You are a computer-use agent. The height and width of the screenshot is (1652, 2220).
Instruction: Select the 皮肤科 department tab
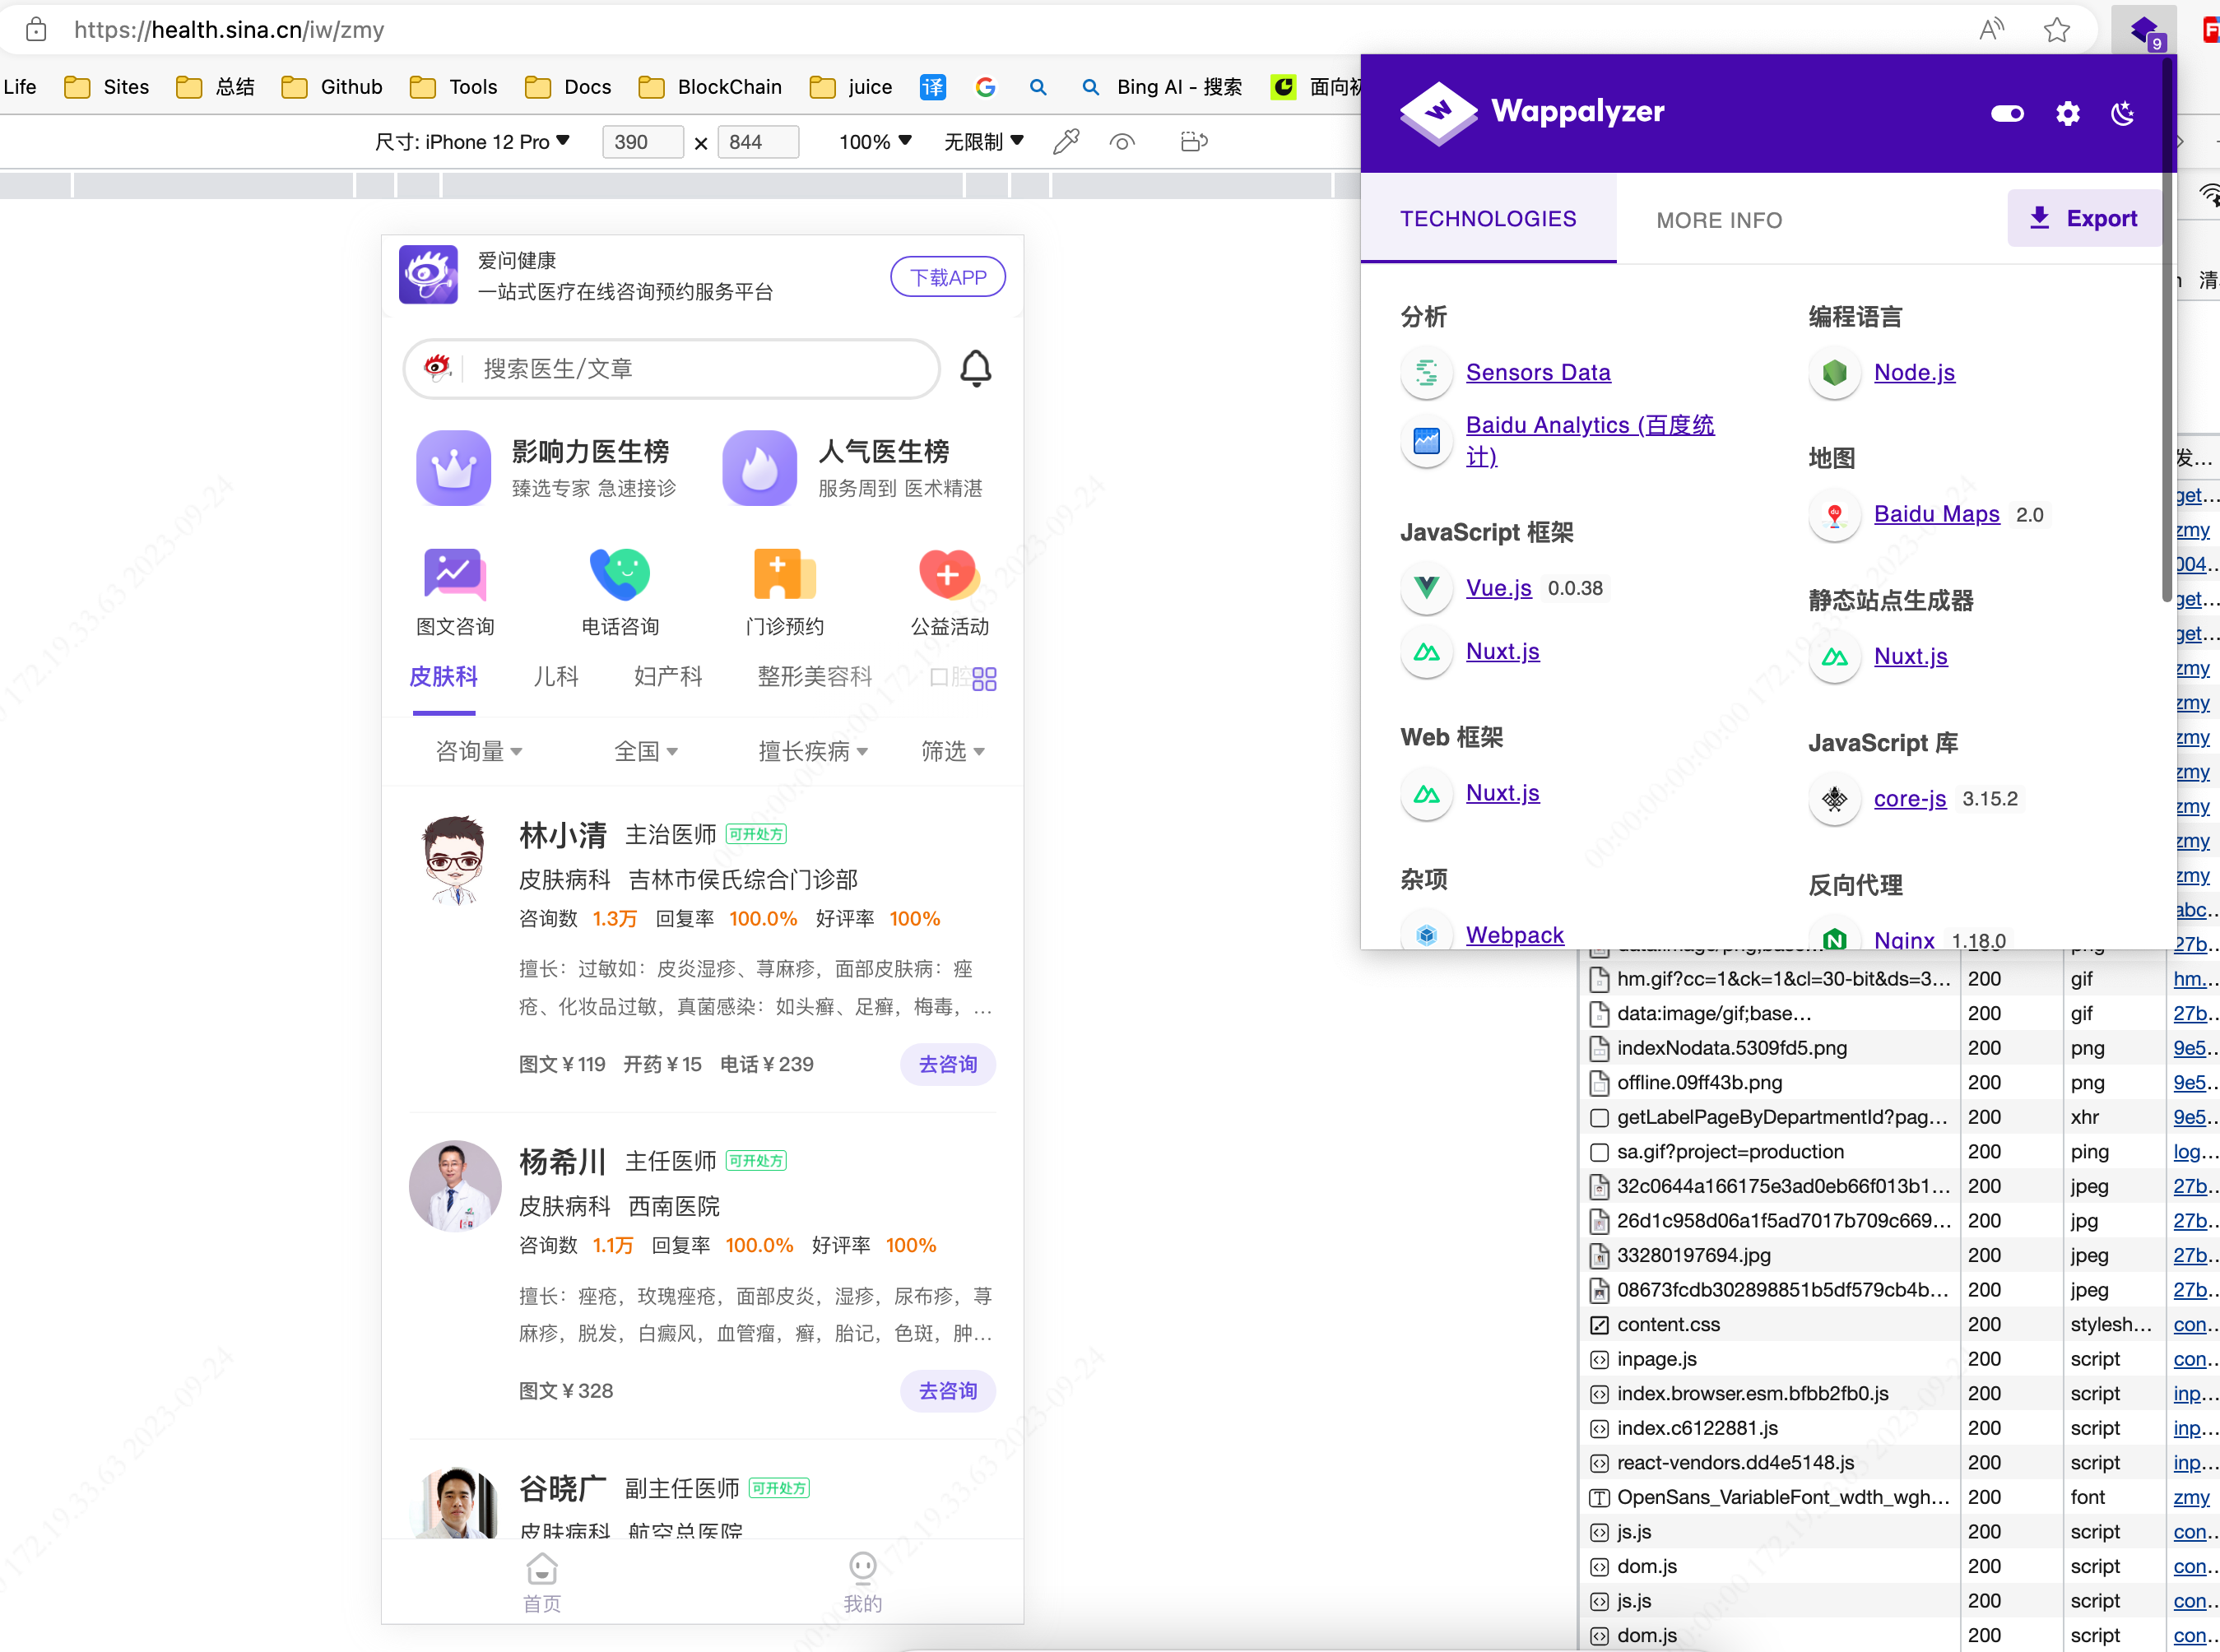click(444, 677)
